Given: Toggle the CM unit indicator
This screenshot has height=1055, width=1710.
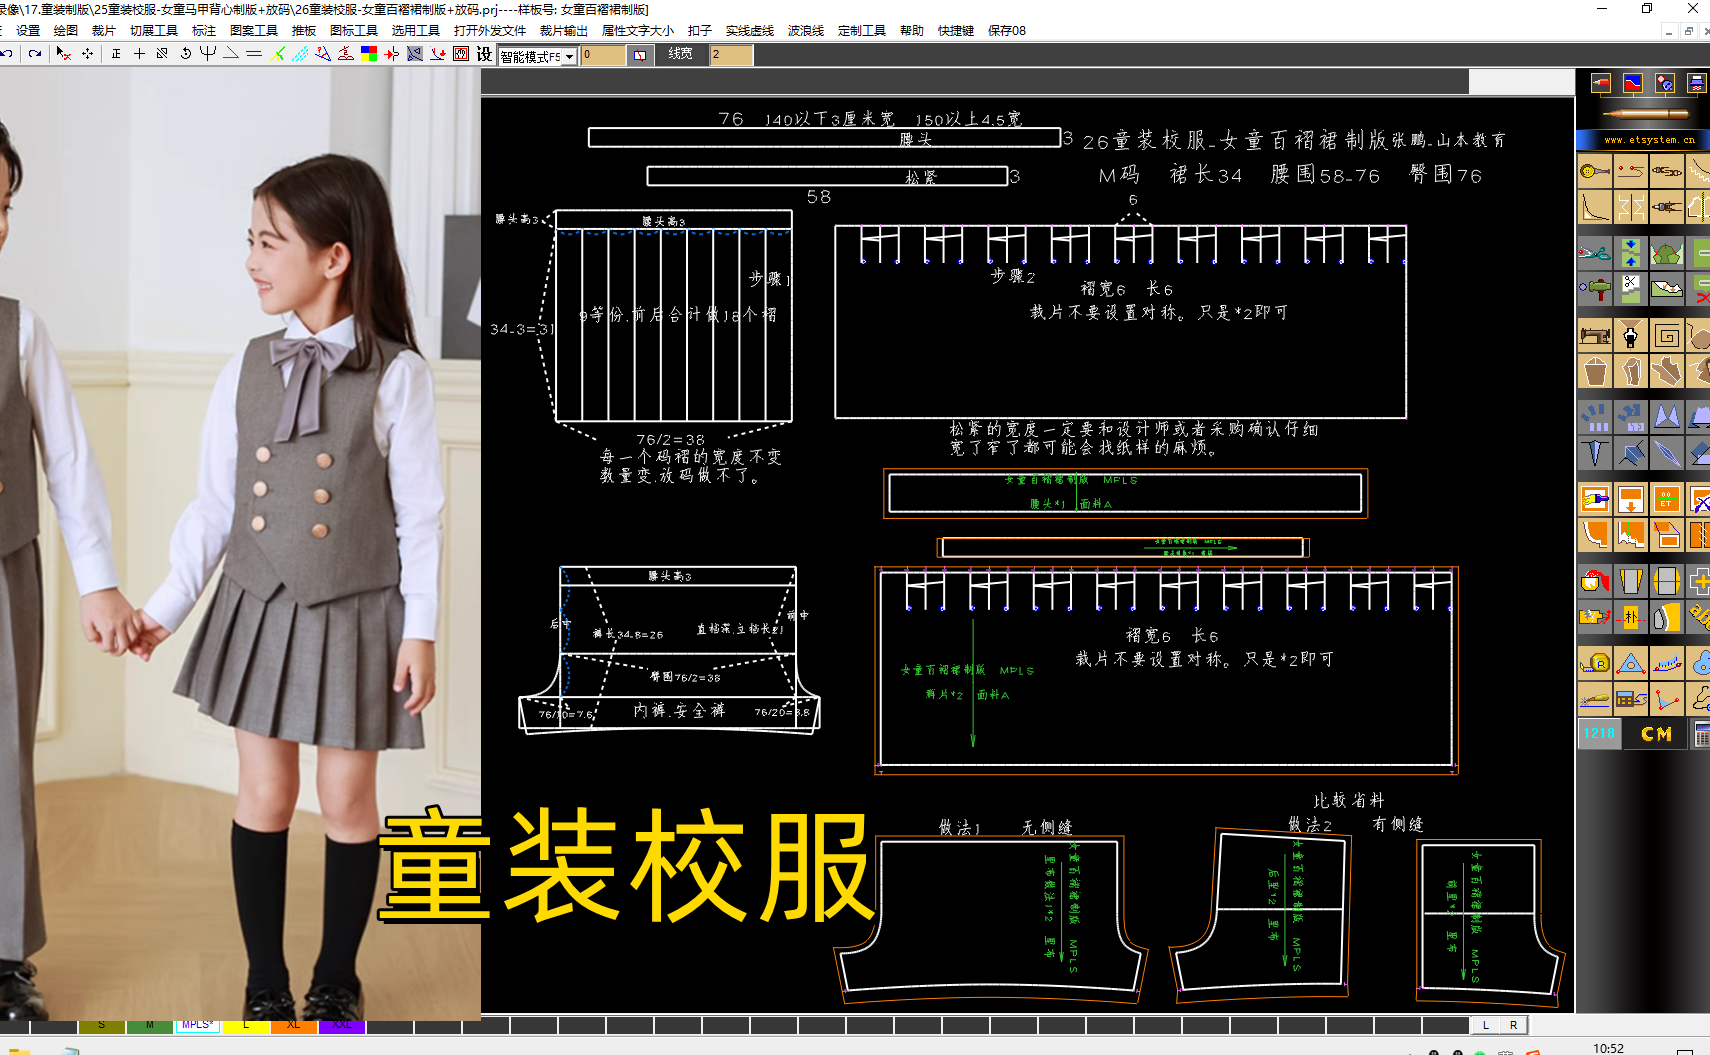Looking at the screenshot, I should (1656, 734).
